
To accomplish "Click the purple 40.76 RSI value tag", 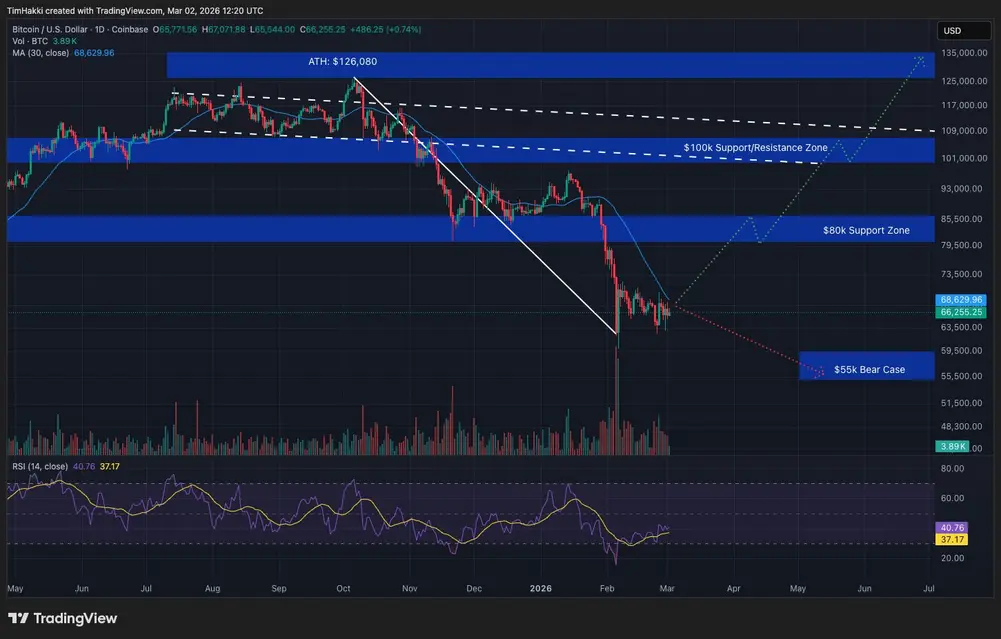I will (952, 528).
